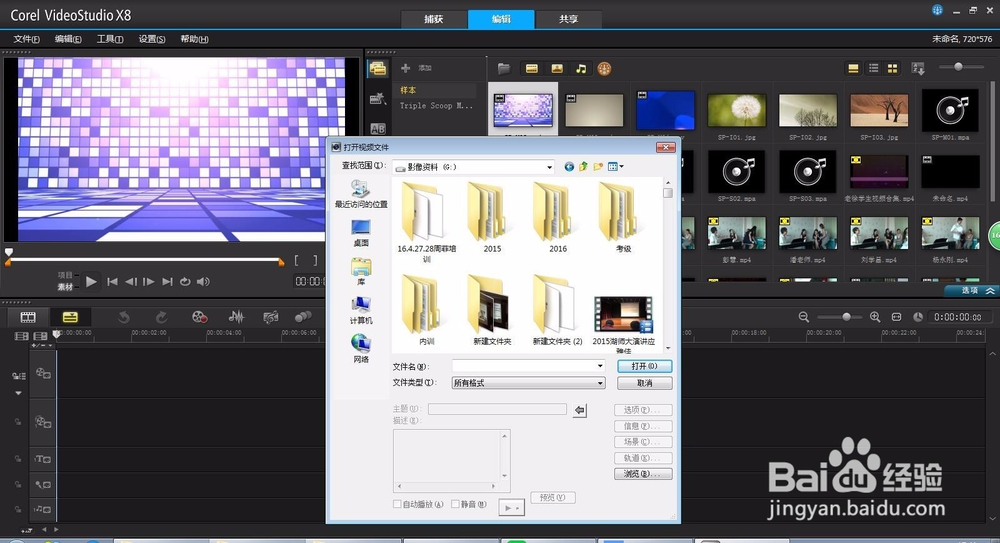Open the 文件(F) menu

tap(27, 39)
